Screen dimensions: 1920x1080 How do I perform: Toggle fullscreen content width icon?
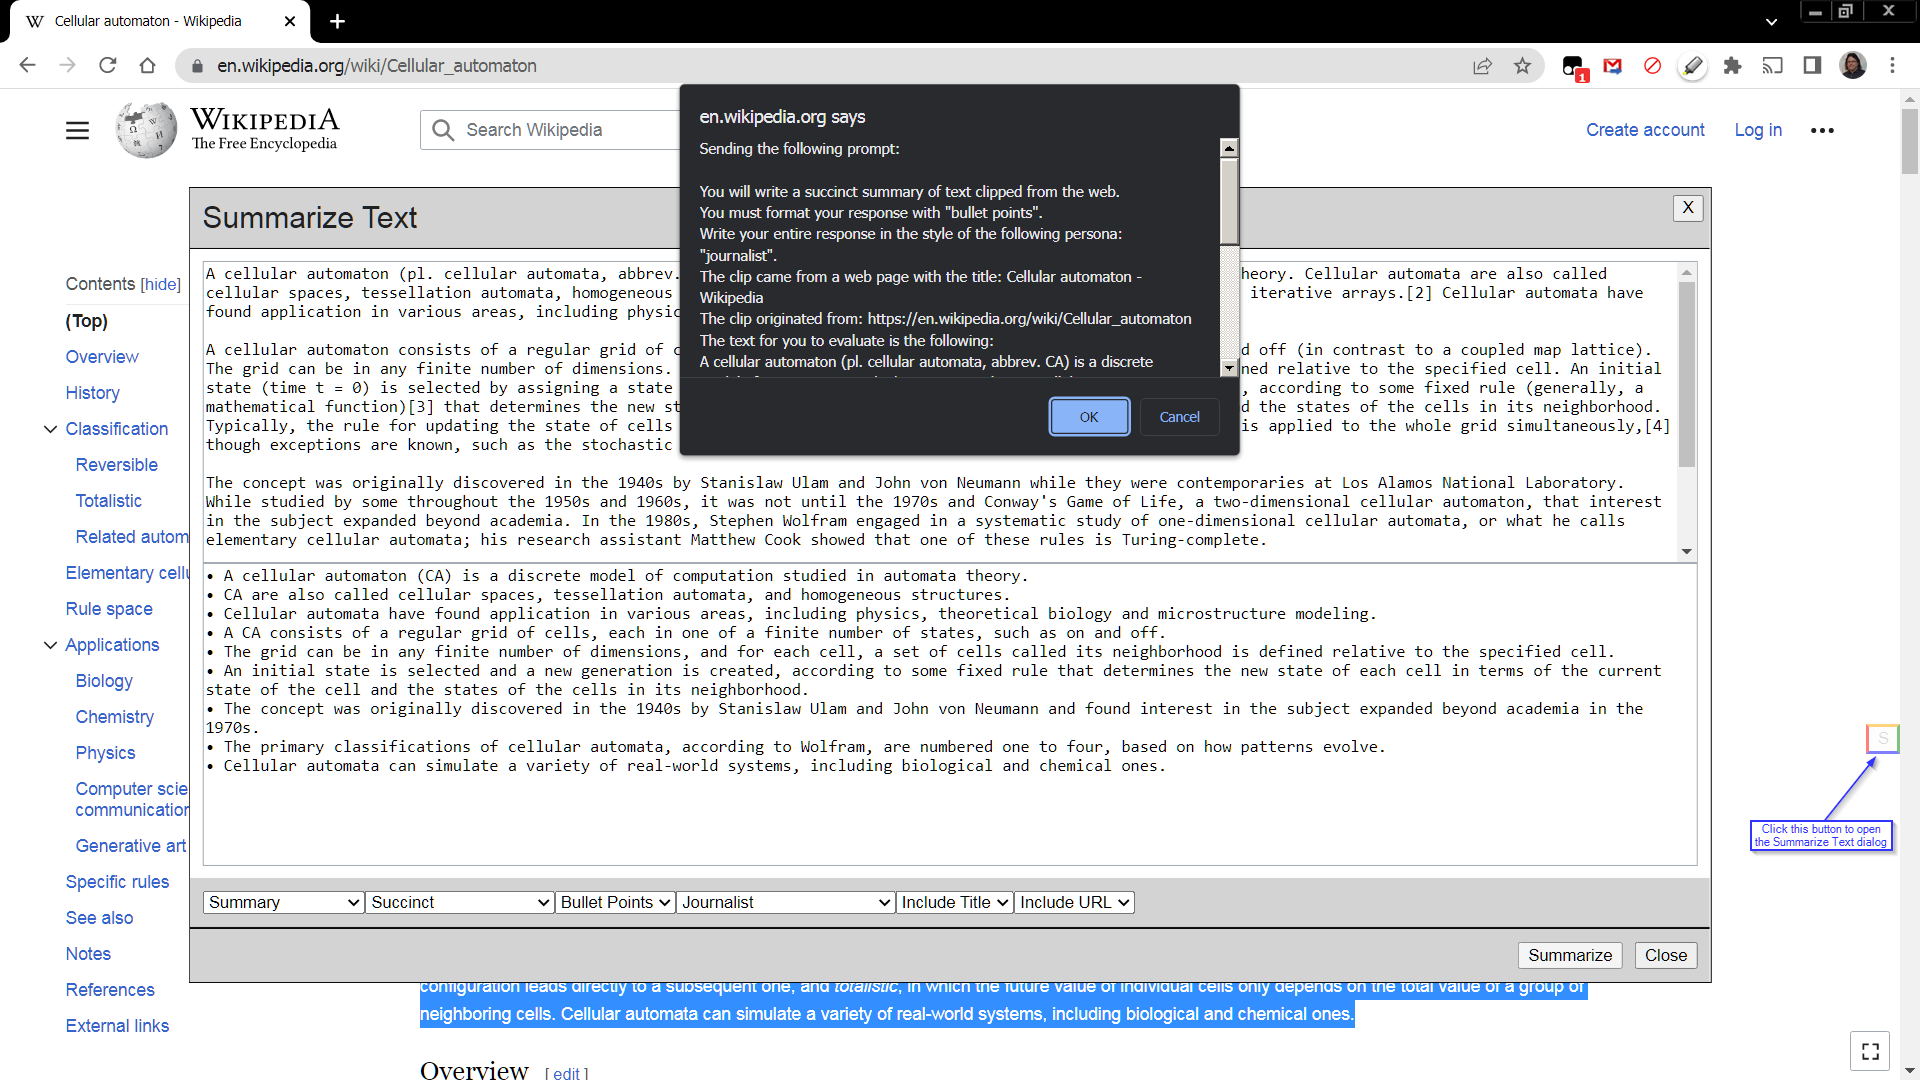(1870, 1051)
